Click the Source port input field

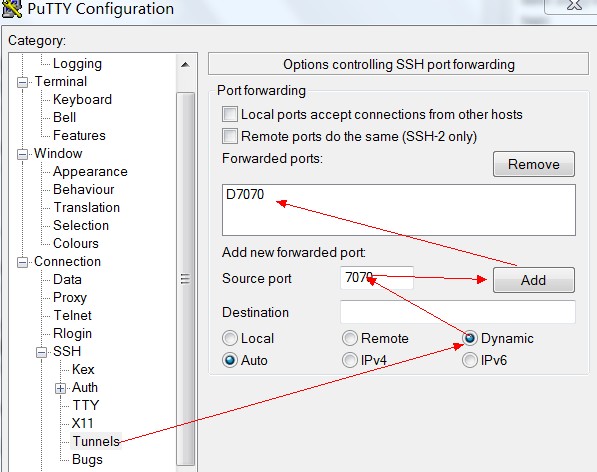click(x=377, y=278)
